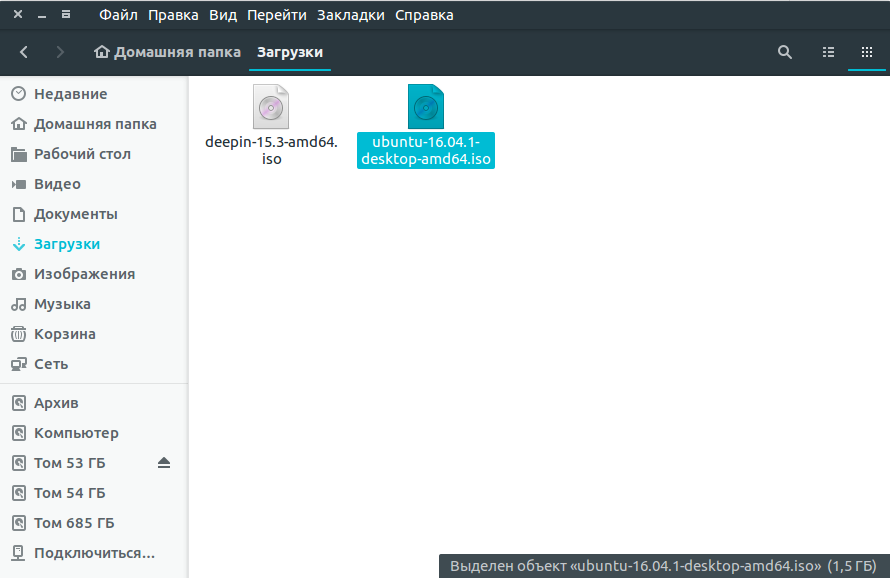
Task: Minimize the file manager window
Action: point(42,16)
